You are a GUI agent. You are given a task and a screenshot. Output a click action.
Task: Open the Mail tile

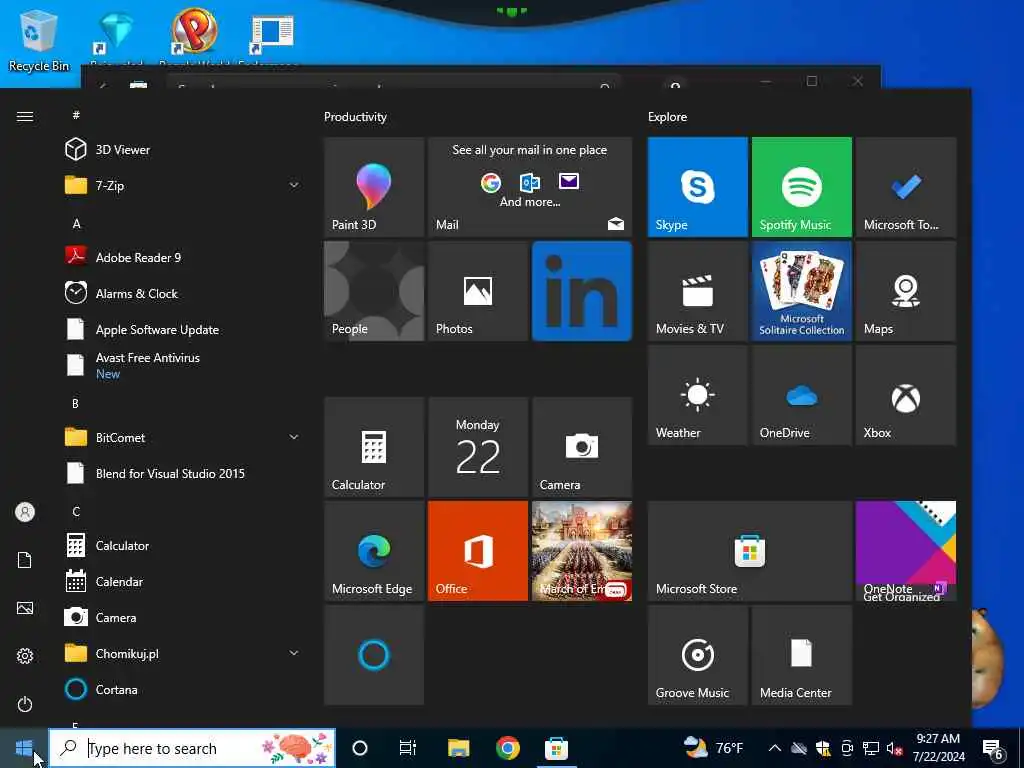[x=530, y=187]
